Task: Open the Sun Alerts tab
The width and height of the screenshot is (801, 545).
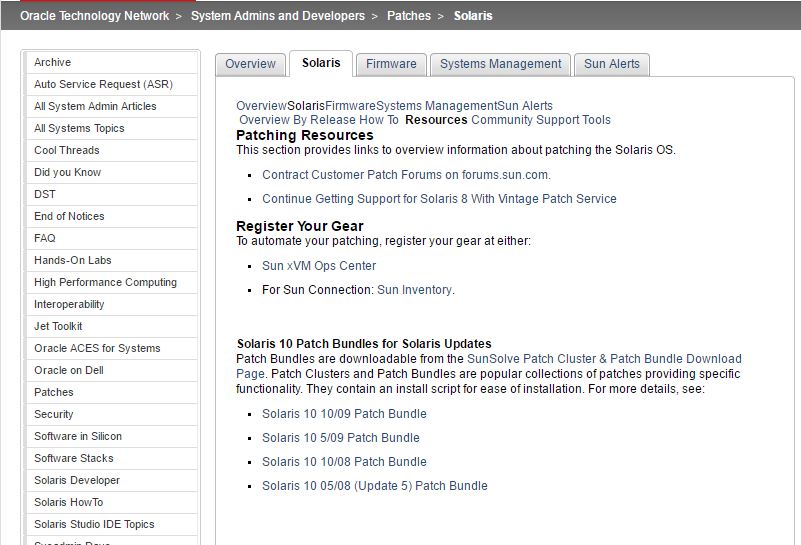Action: (x=612, y=64)
